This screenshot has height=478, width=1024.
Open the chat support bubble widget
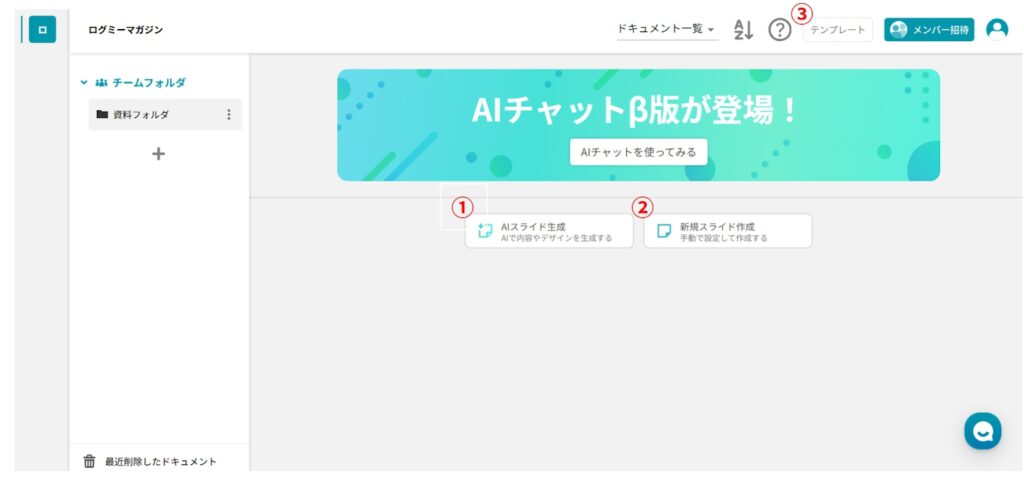point(982,431)
